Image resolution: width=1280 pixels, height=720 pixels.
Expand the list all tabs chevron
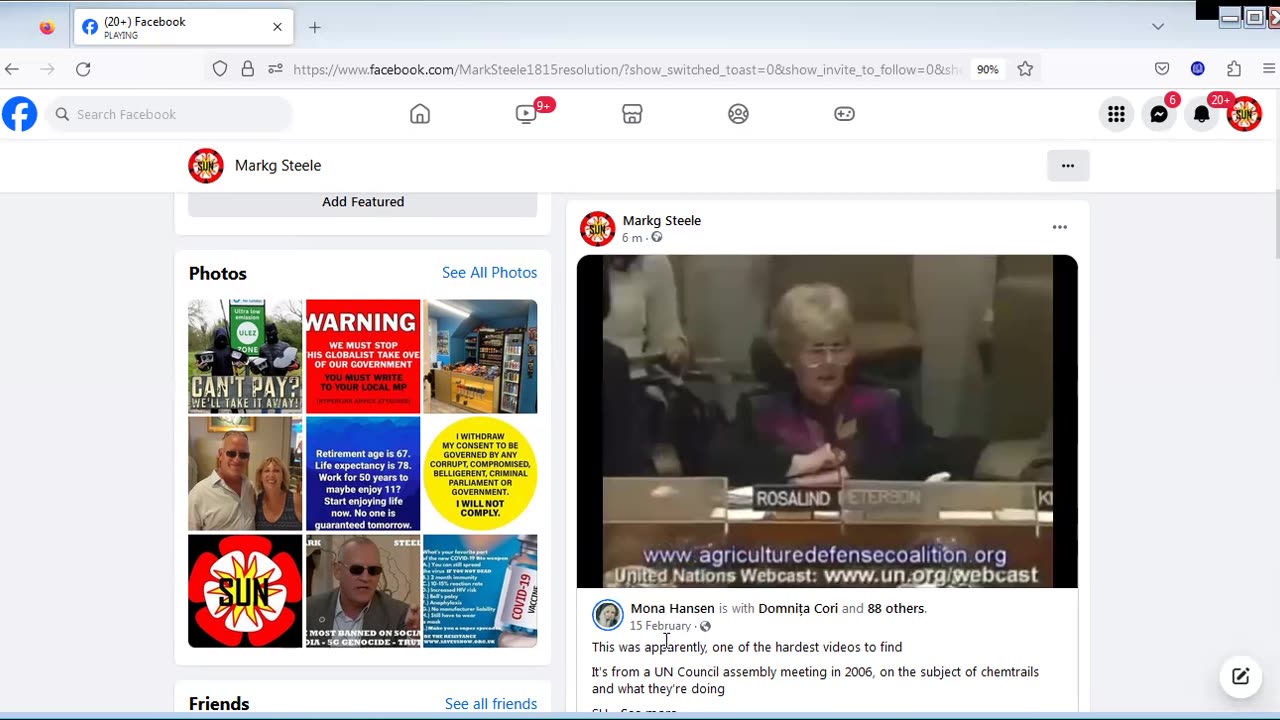coord(1158,27)
